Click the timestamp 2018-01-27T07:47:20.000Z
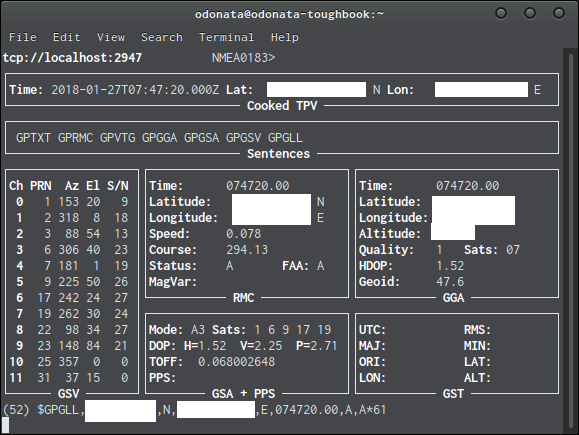Screen dimensions: 579x435 click(x=135, y=90)
